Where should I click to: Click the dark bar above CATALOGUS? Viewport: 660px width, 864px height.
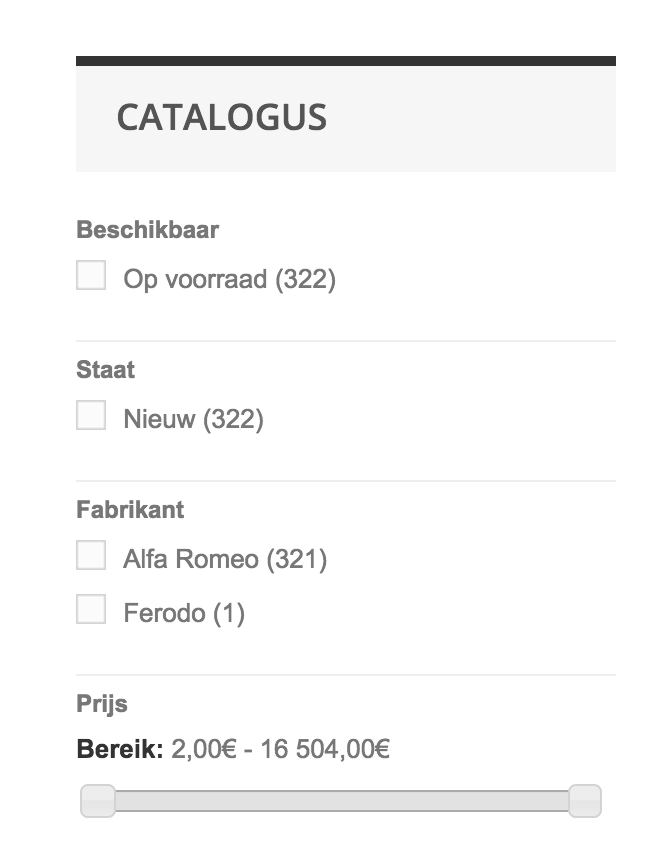point(345,61)
